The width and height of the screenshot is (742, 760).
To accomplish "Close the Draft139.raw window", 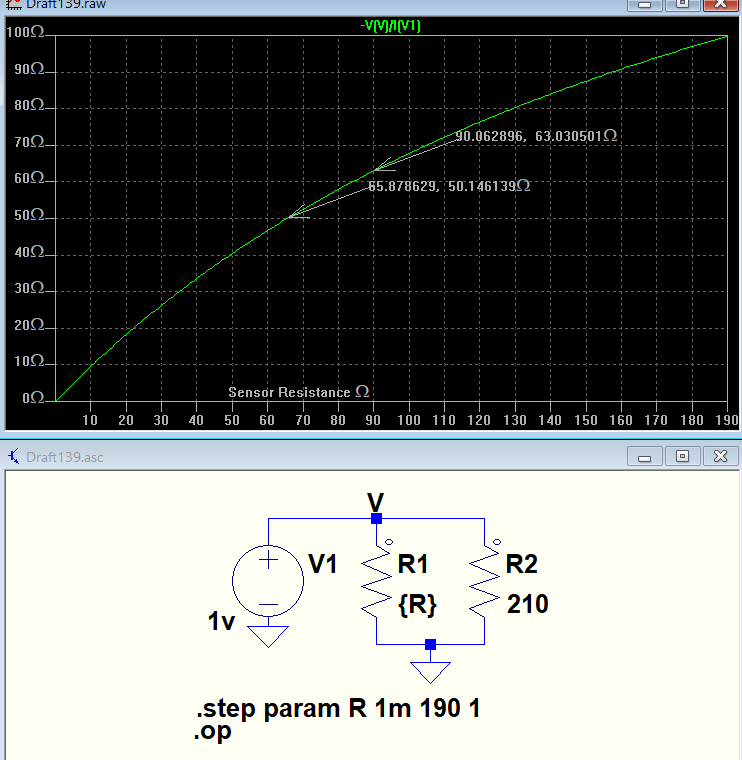I will [x=721, y=5].
